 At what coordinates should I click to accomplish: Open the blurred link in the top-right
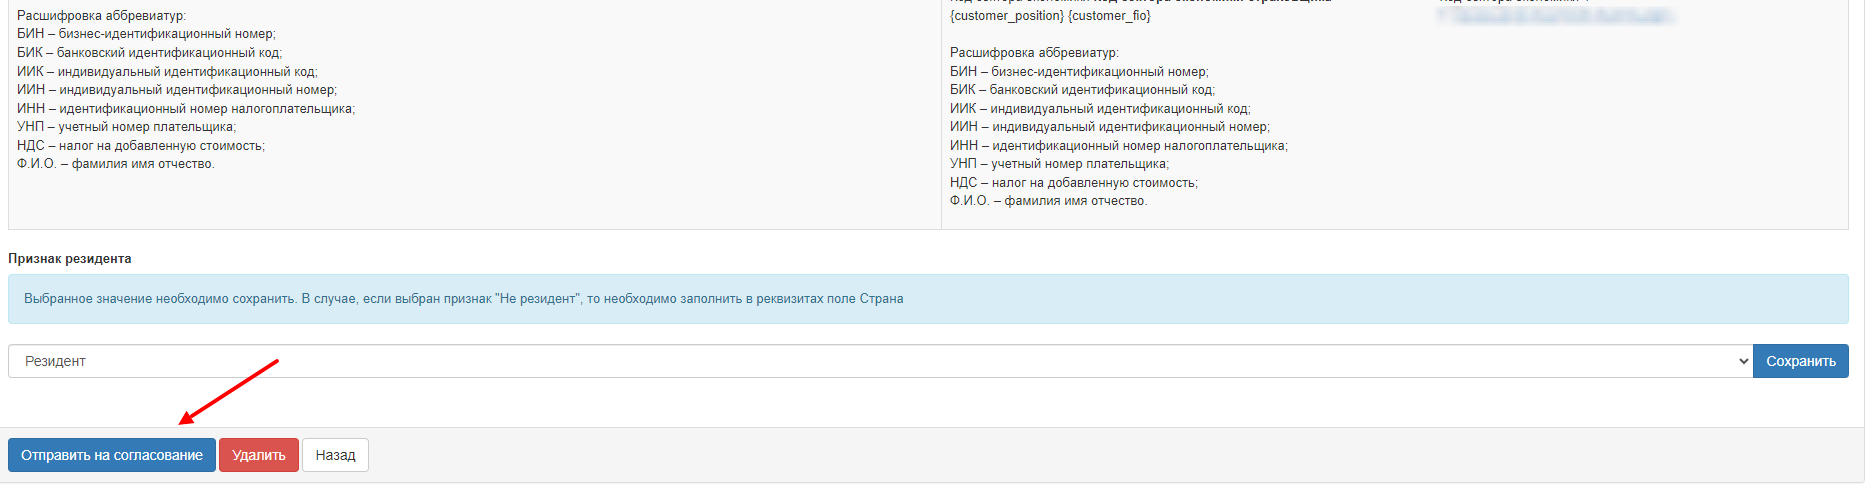[x=1555, y=16]
